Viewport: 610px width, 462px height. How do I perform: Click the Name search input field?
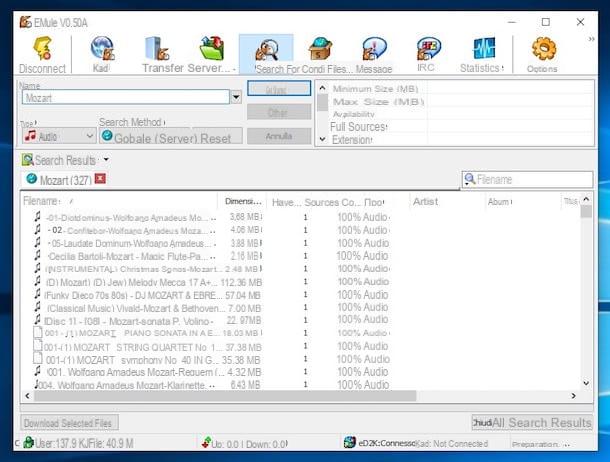(126, 97)
